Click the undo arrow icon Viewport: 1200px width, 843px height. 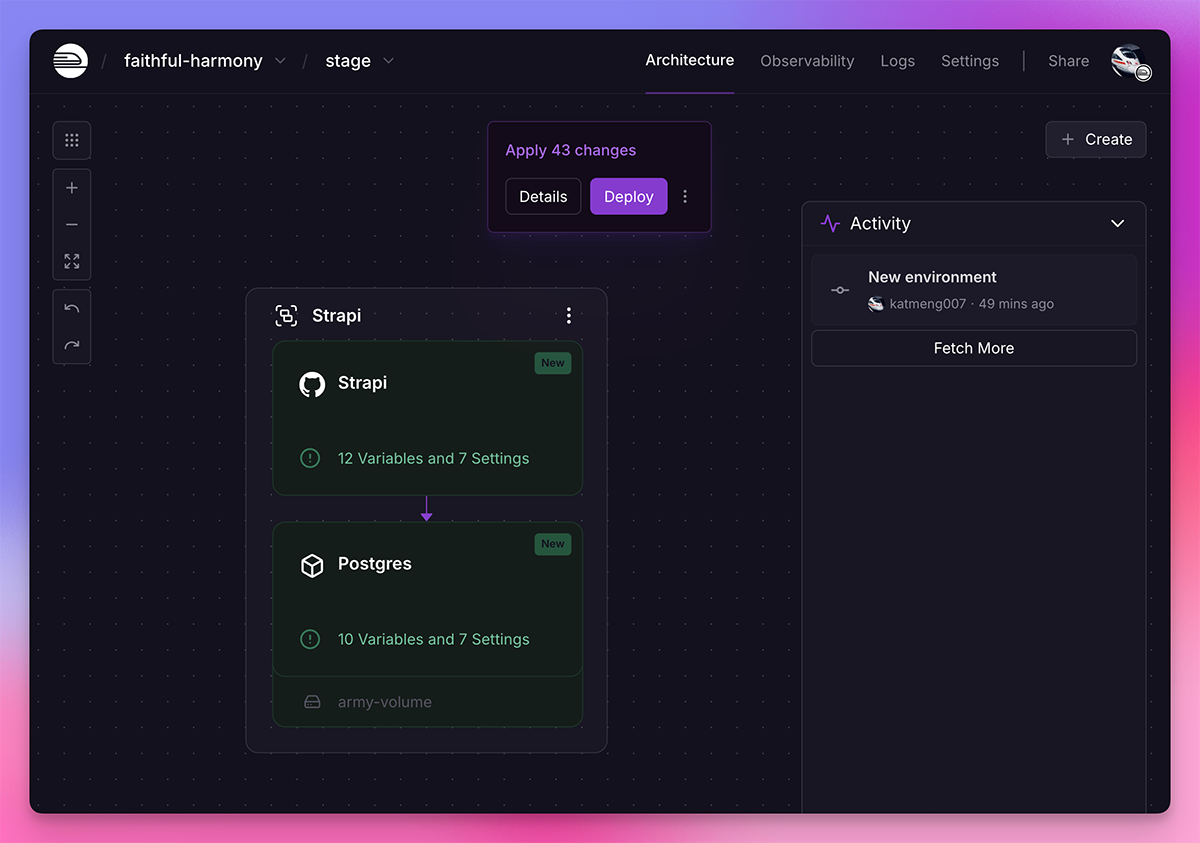coord(72,309)
